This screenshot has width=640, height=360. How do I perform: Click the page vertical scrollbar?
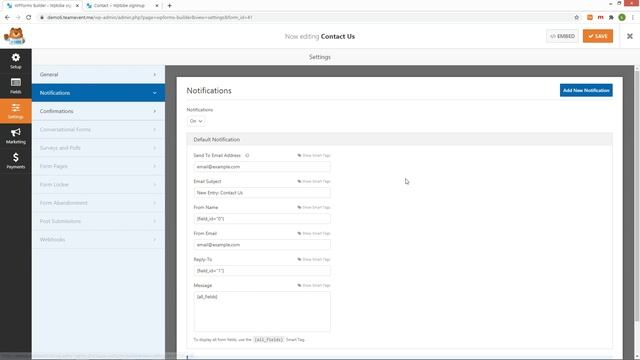pos(637,196)
